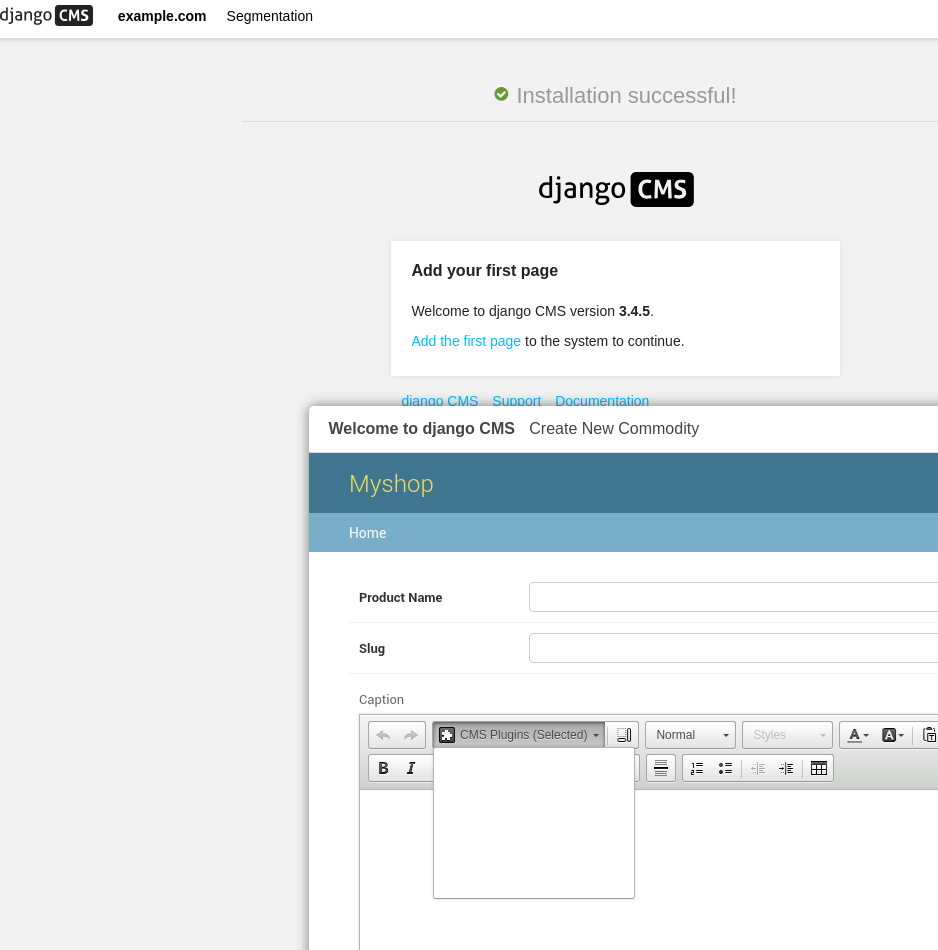Click the Slug input field
Image resolution: width=938 pixels, height=950 pixels.
[733, 648]
